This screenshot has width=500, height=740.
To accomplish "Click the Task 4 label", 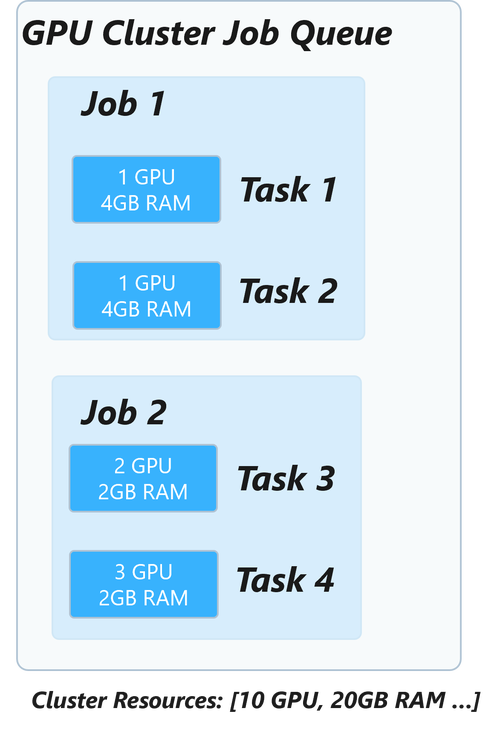I will [286, 580].
